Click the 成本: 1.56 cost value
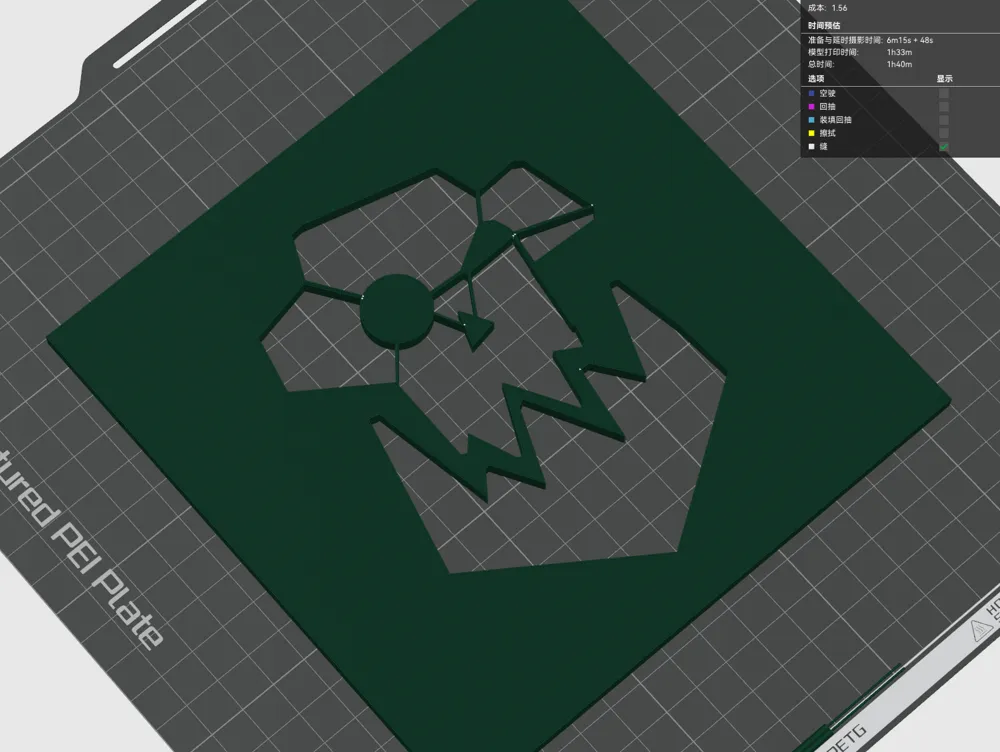Viewport: 1000px width, 752px height. click(827, 8)
